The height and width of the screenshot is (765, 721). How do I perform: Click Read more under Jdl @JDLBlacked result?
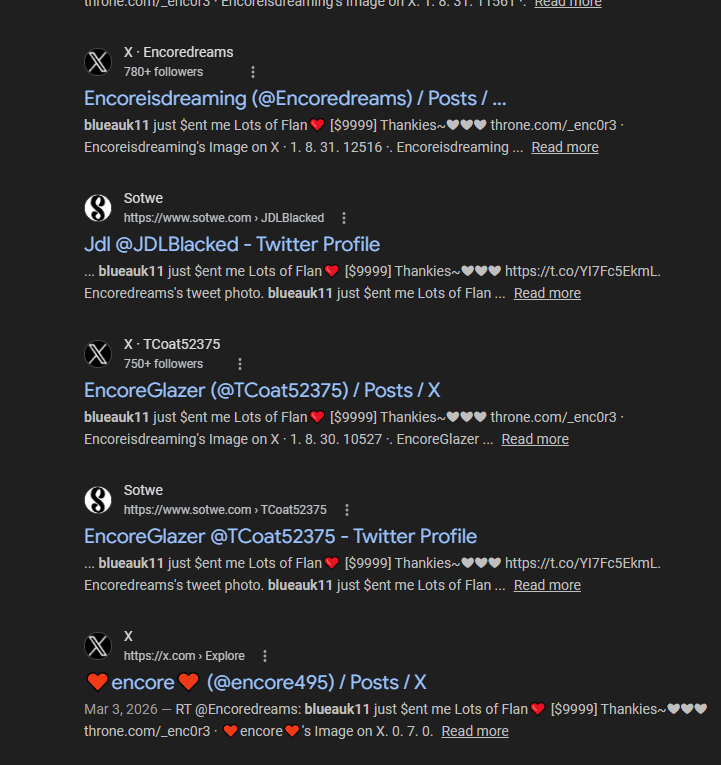[x=547, y=293]
